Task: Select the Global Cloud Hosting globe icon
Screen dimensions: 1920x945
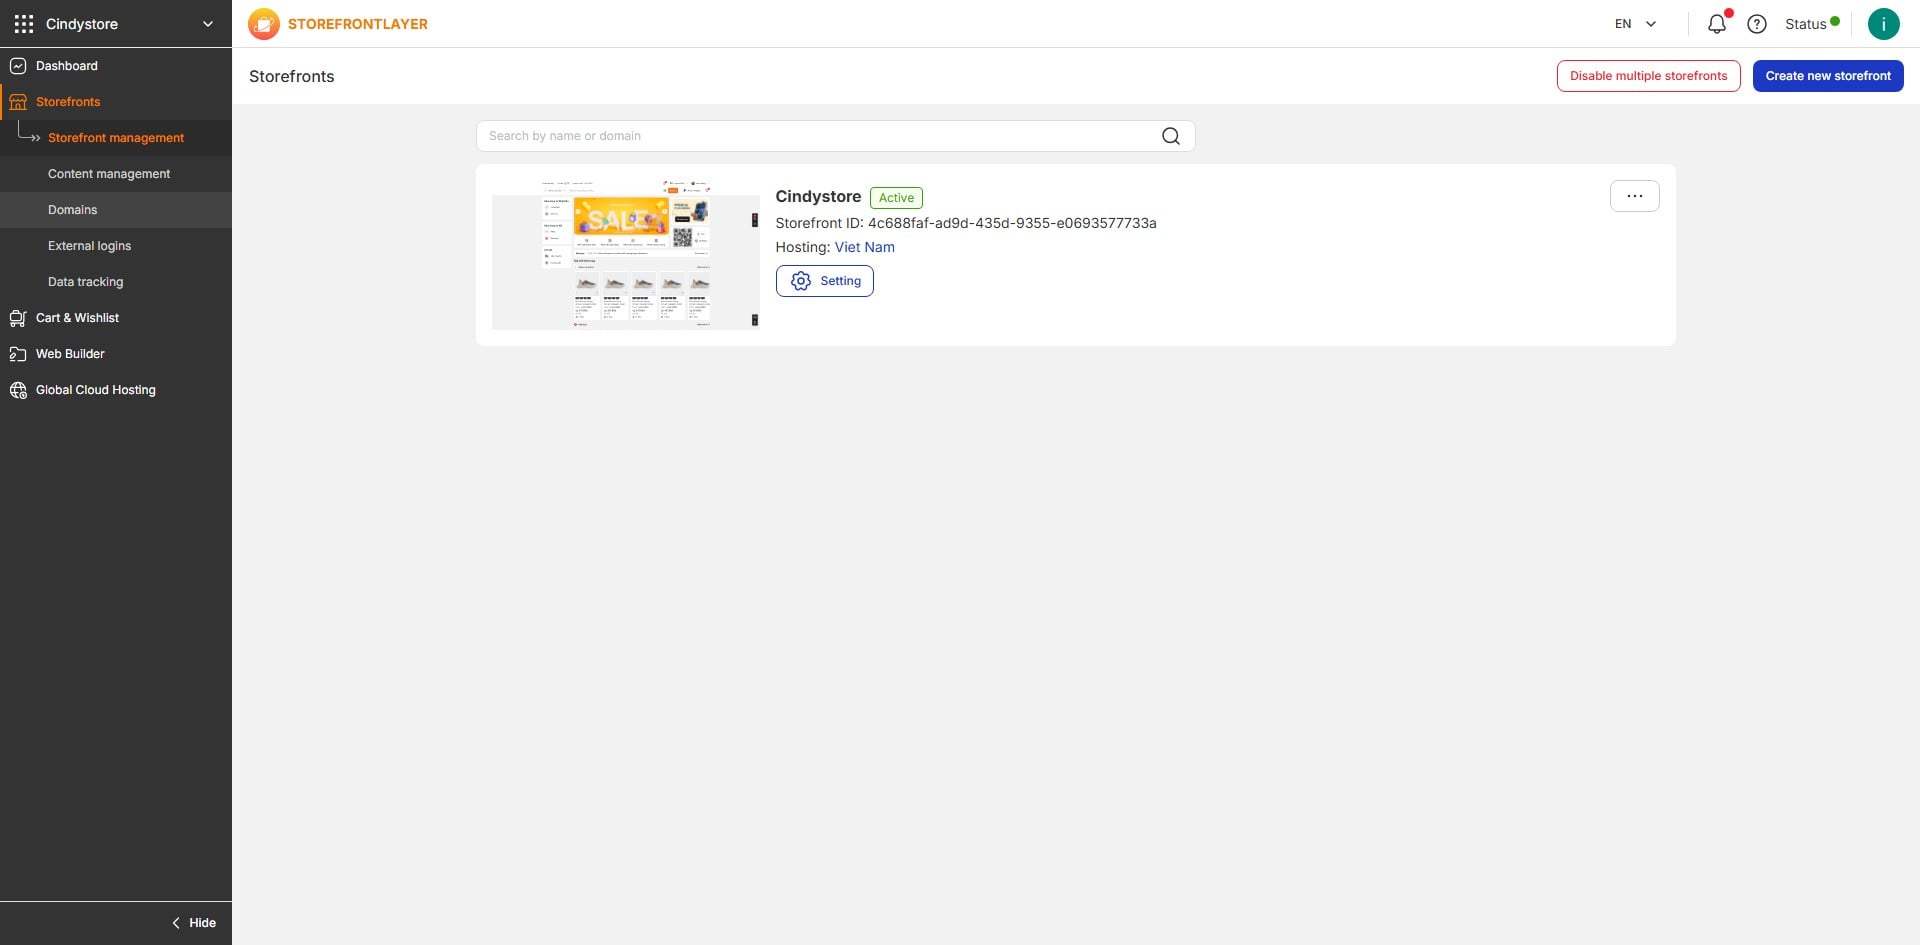Action: click(x=18, y=389)
